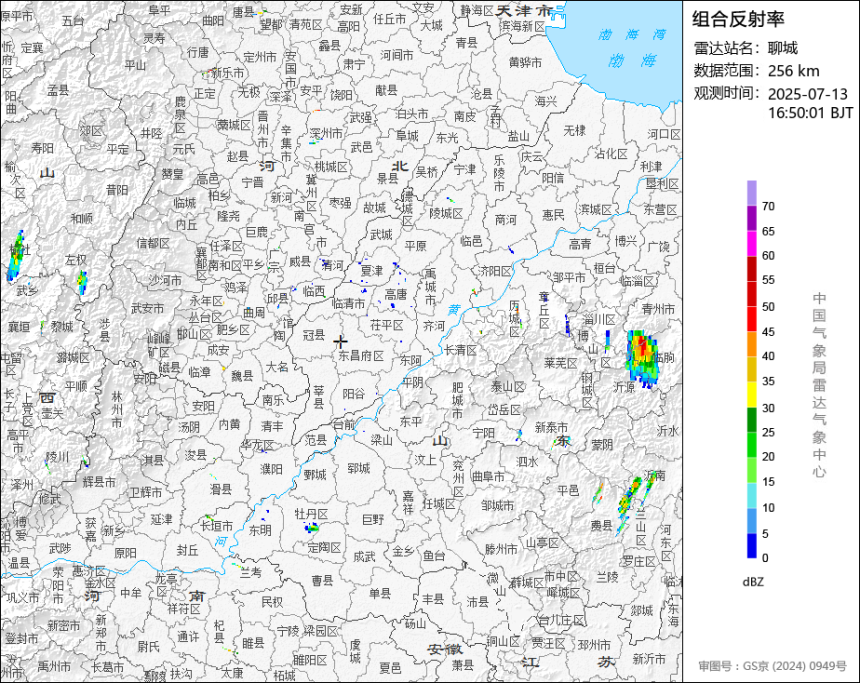Viewport: 860px width, 683px height.
Task: Click the 济阳区 map label
Action: click(495, 270)
